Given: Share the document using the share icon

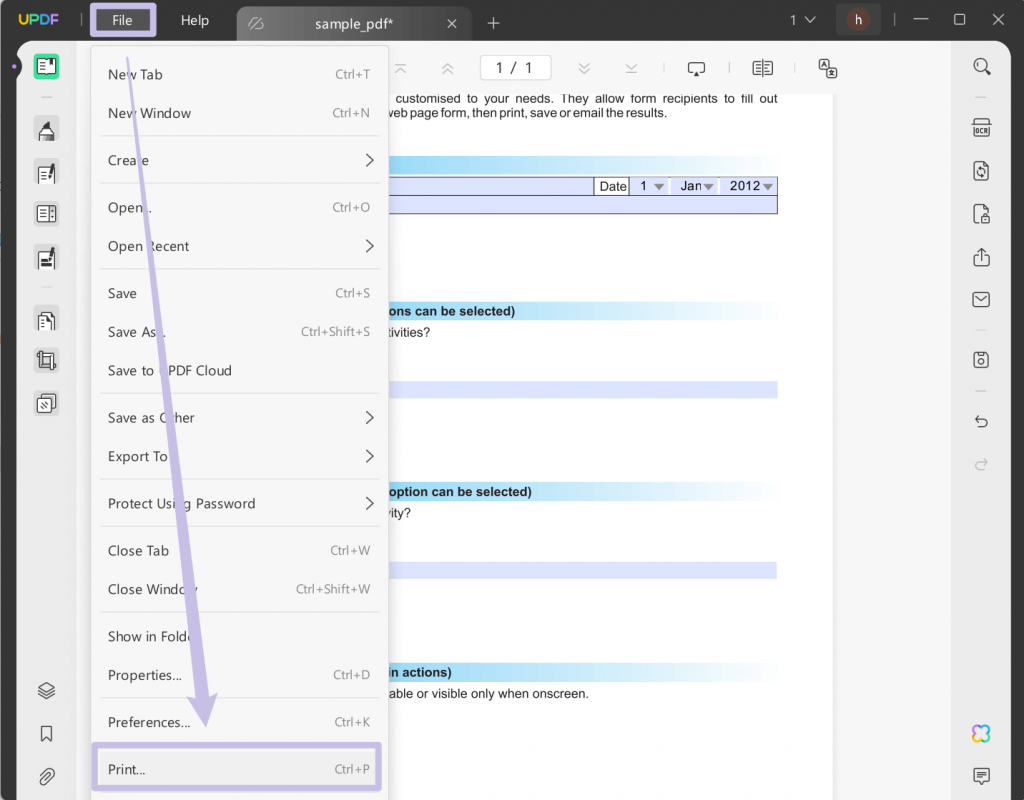Looking at the screenshot, I should click(981, 257).
